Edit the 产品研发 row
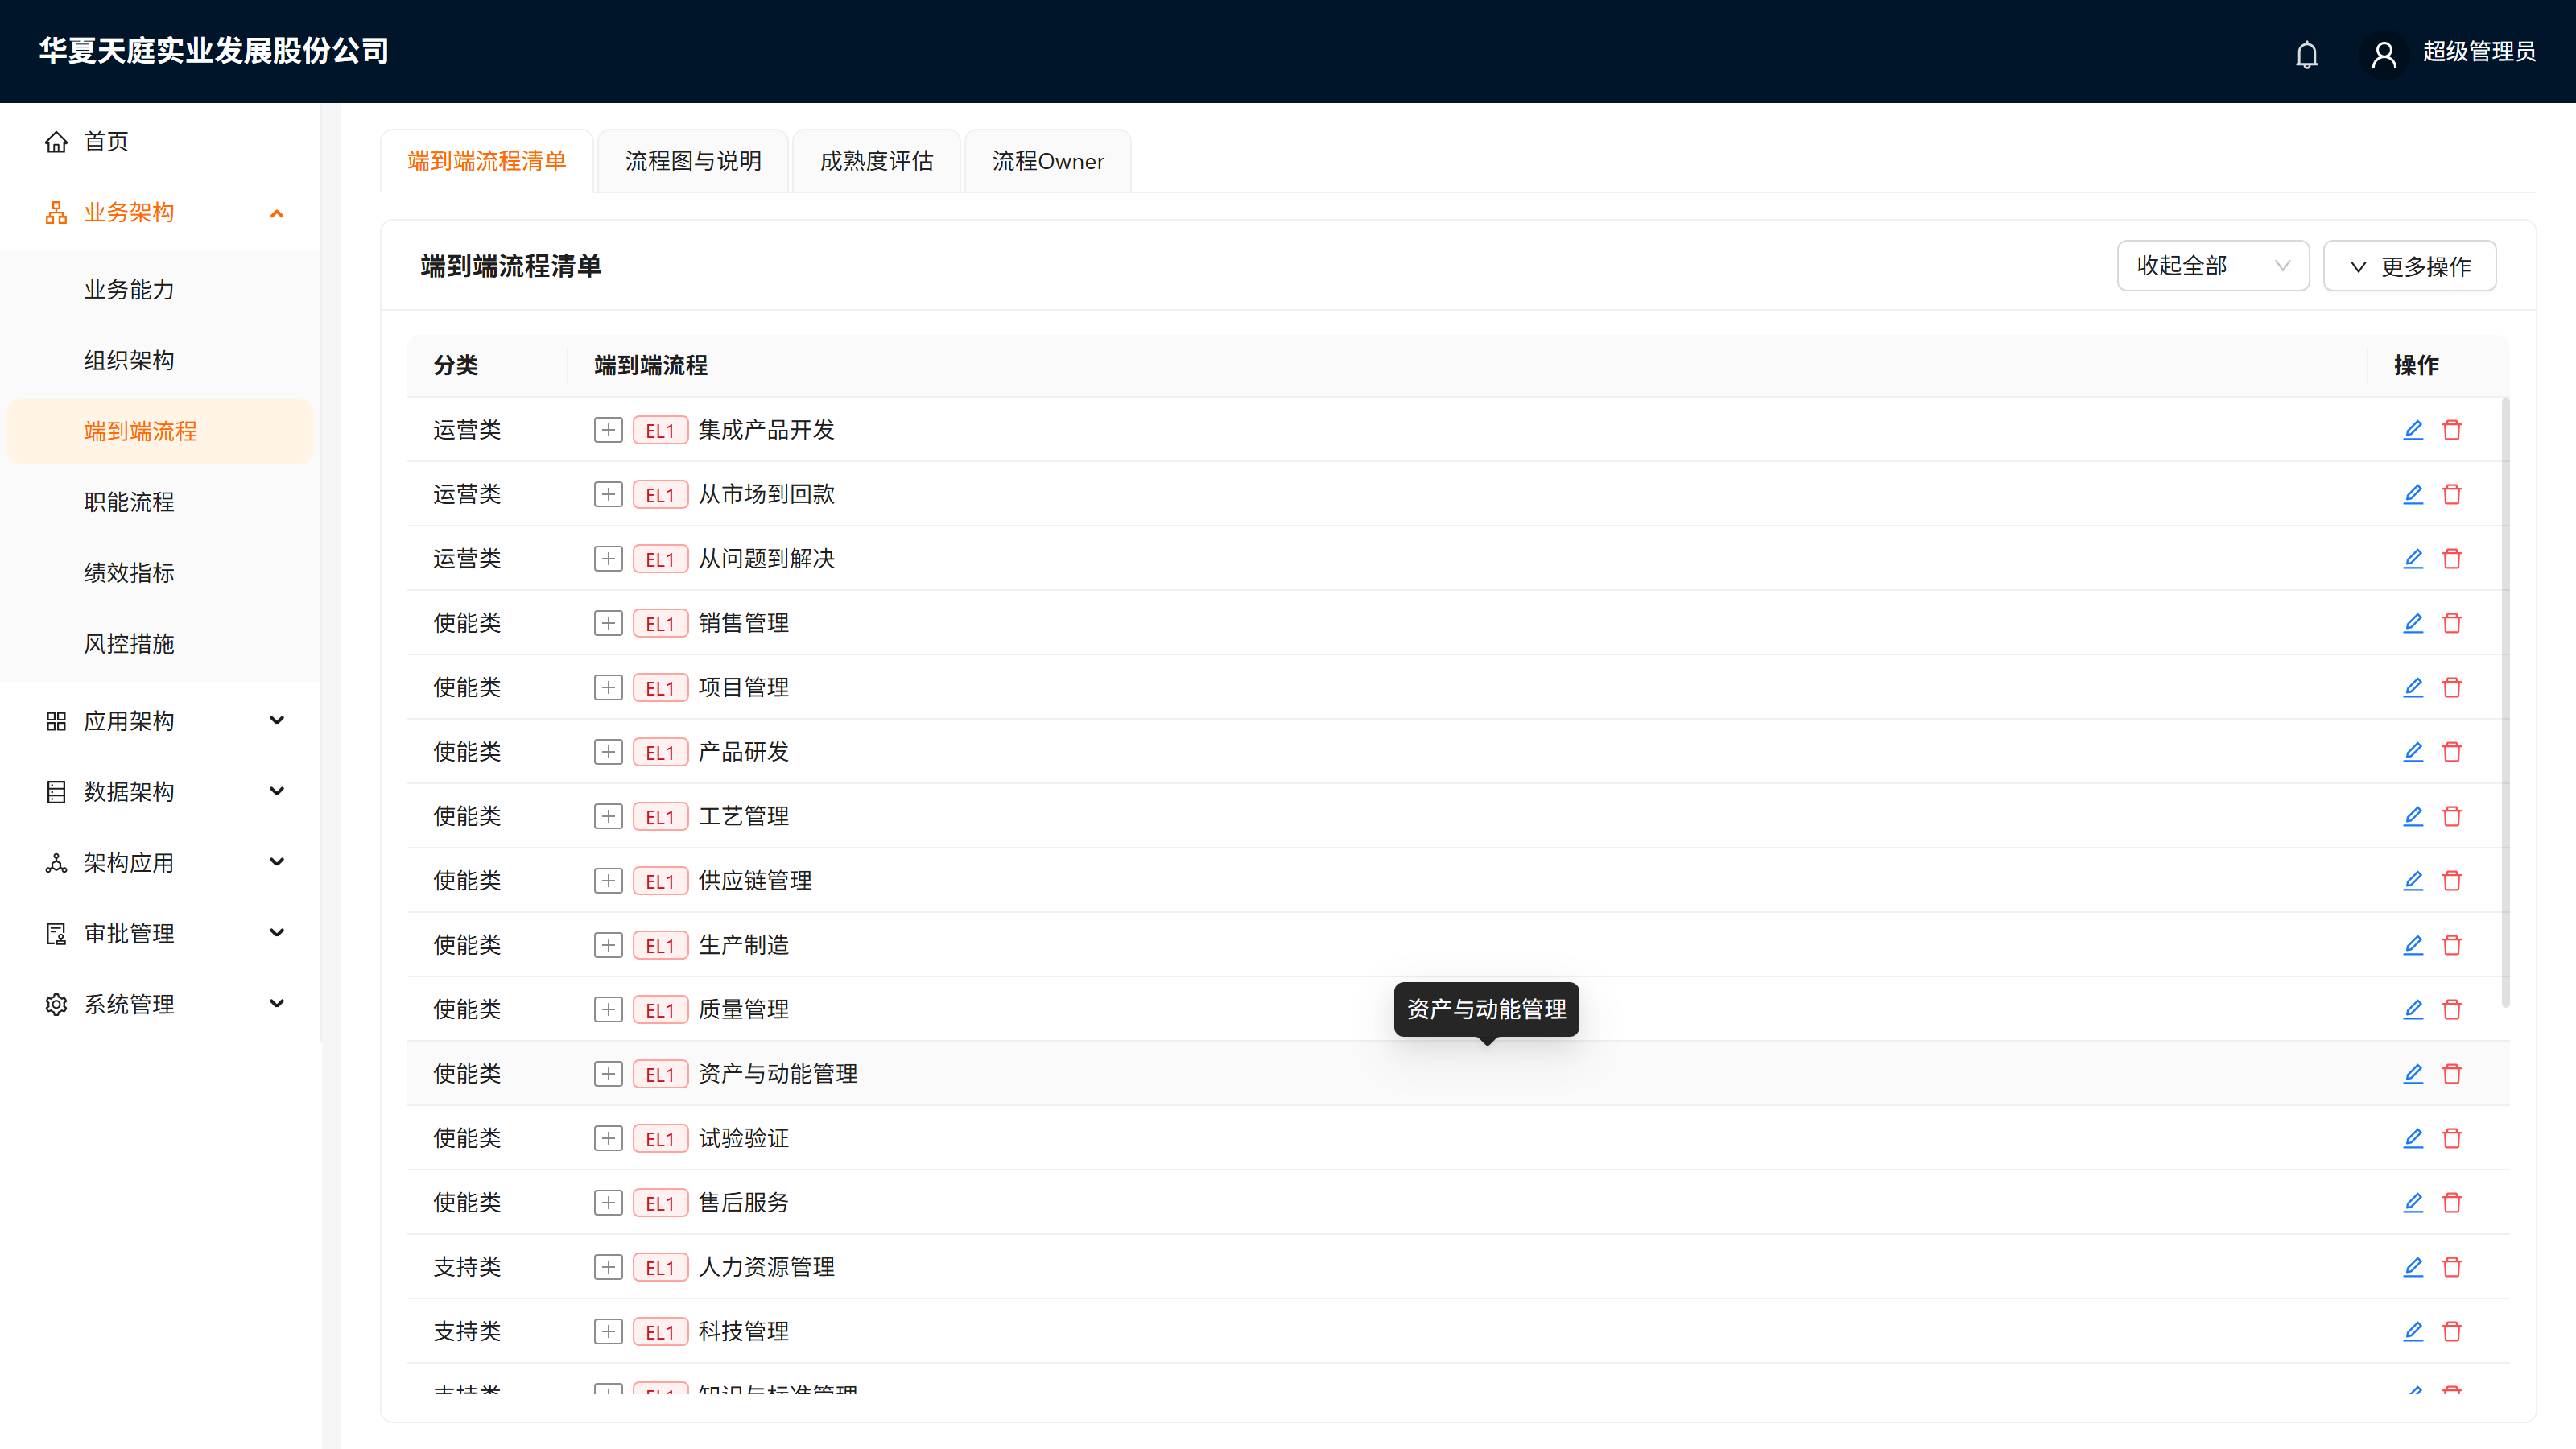 click(2413, 752)
